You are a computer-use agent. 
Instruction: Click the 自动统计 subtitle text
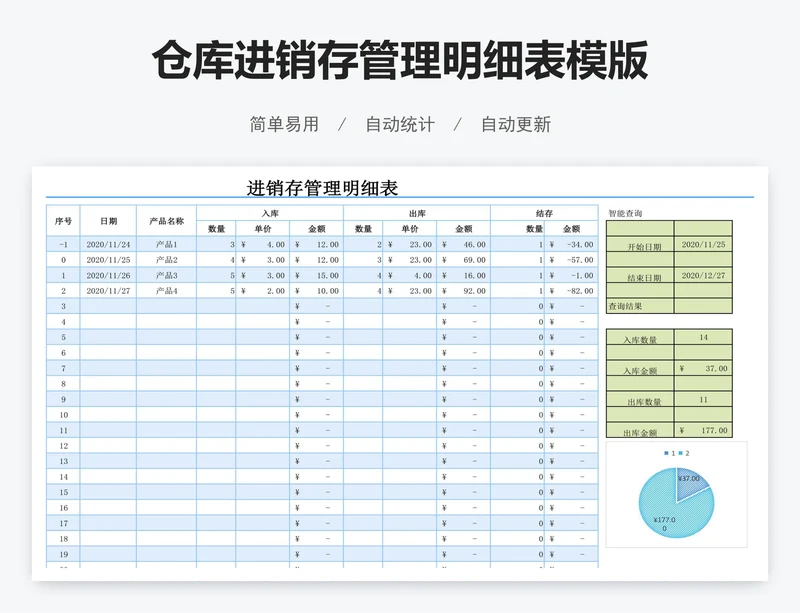click(400, 125)
